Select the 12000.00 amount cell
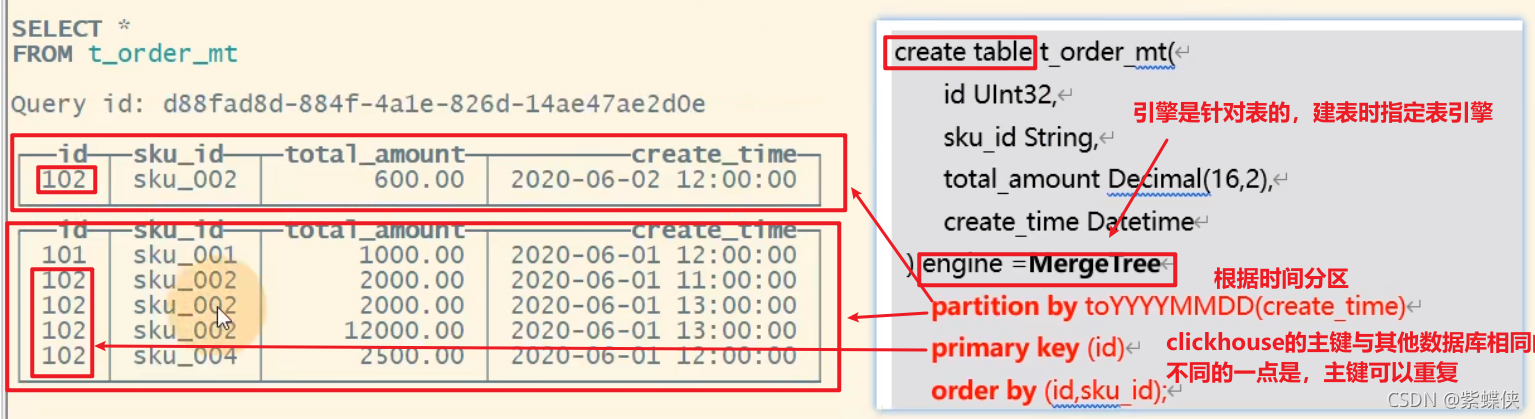1535x419 pixels. click(x=405, y=330)
